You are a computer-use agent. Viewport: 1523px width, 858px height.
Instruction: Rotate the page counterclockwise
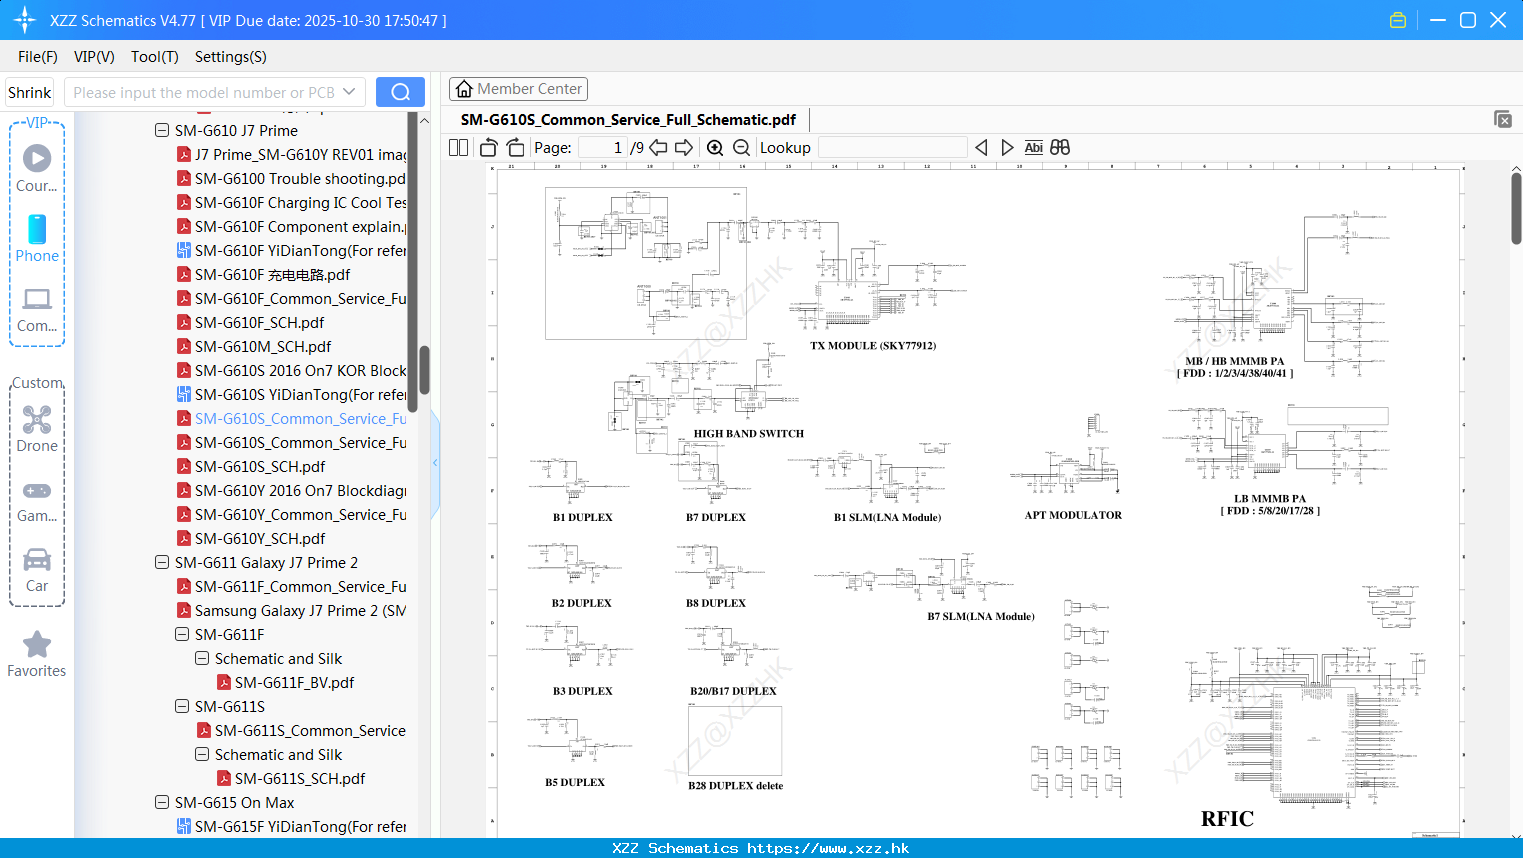click(x=488, y=148)
